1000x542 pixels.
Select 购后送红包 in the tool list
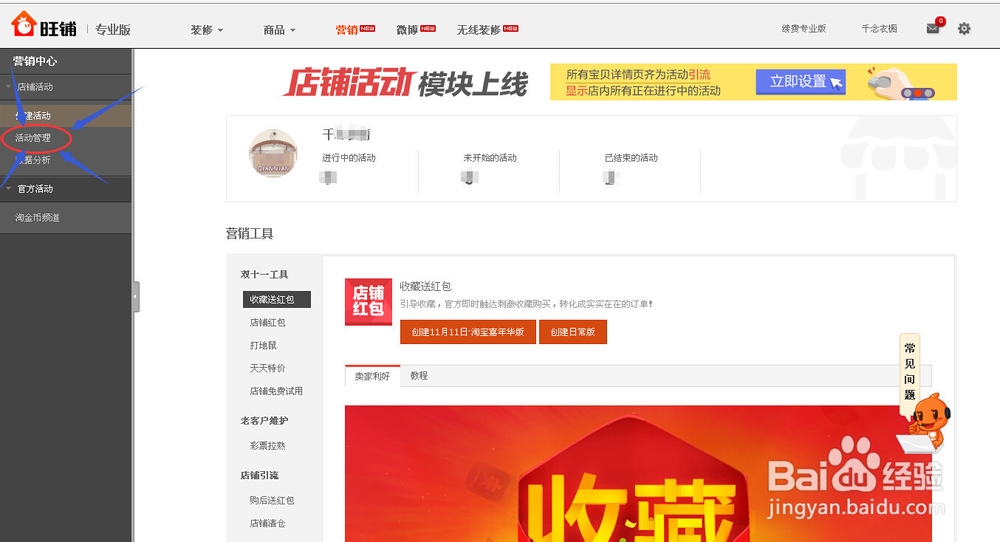point(272,501)
